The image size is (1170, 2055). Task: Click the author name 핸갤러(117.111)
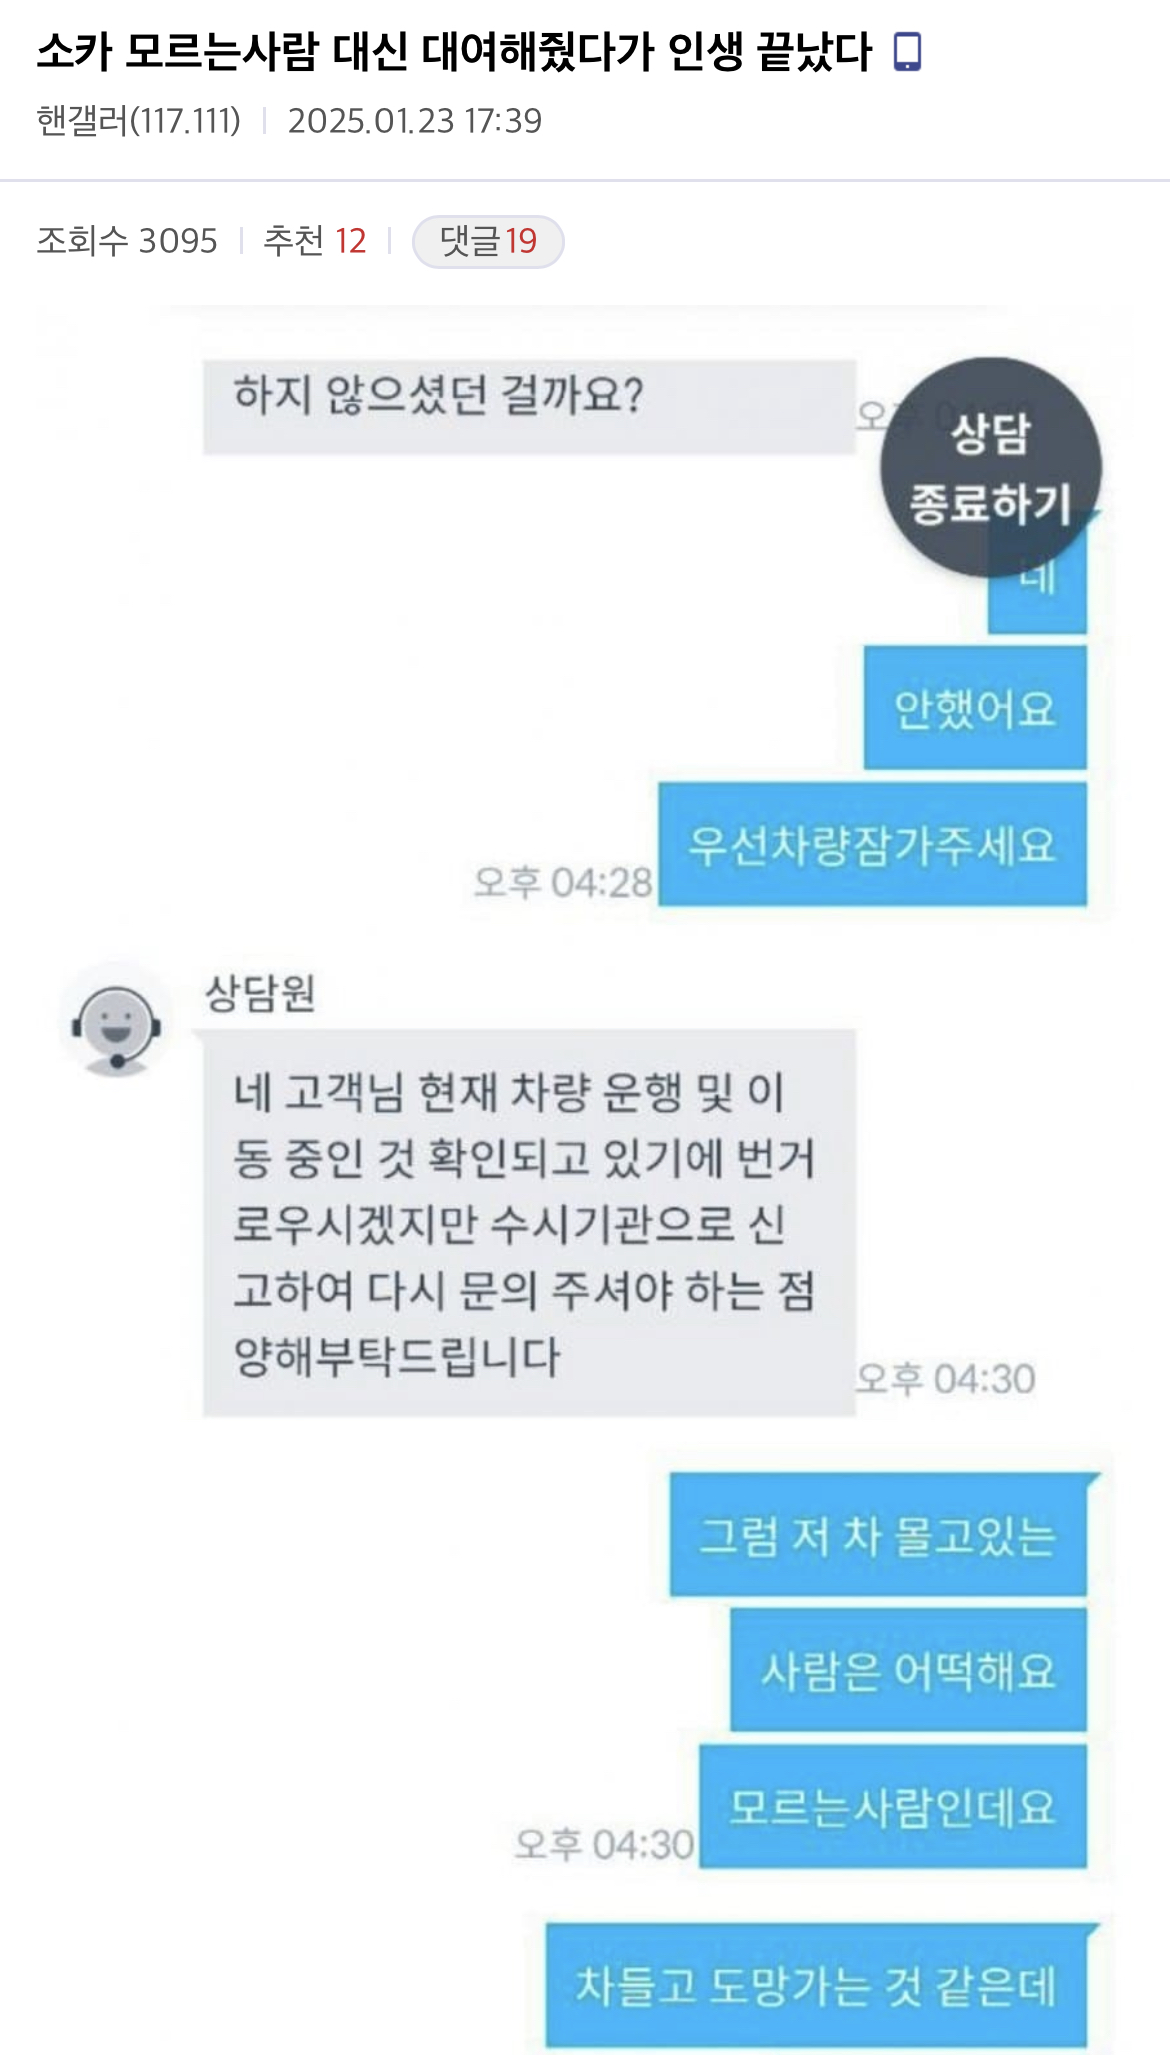(x=139, y=121)
